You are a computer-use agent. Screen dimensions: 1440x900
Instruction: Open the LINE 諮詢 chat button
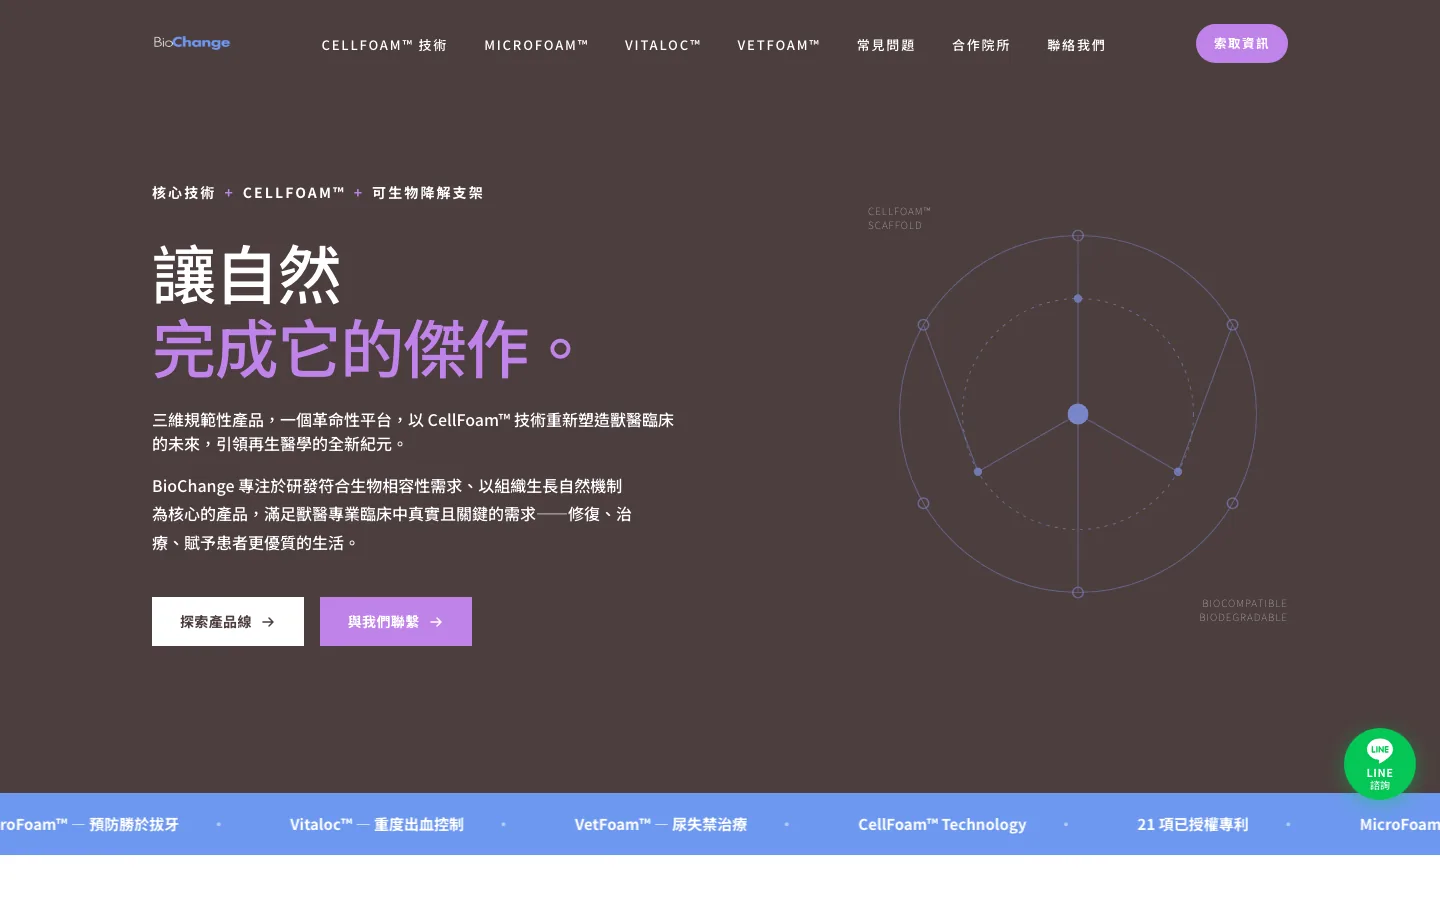[1379, 764]
